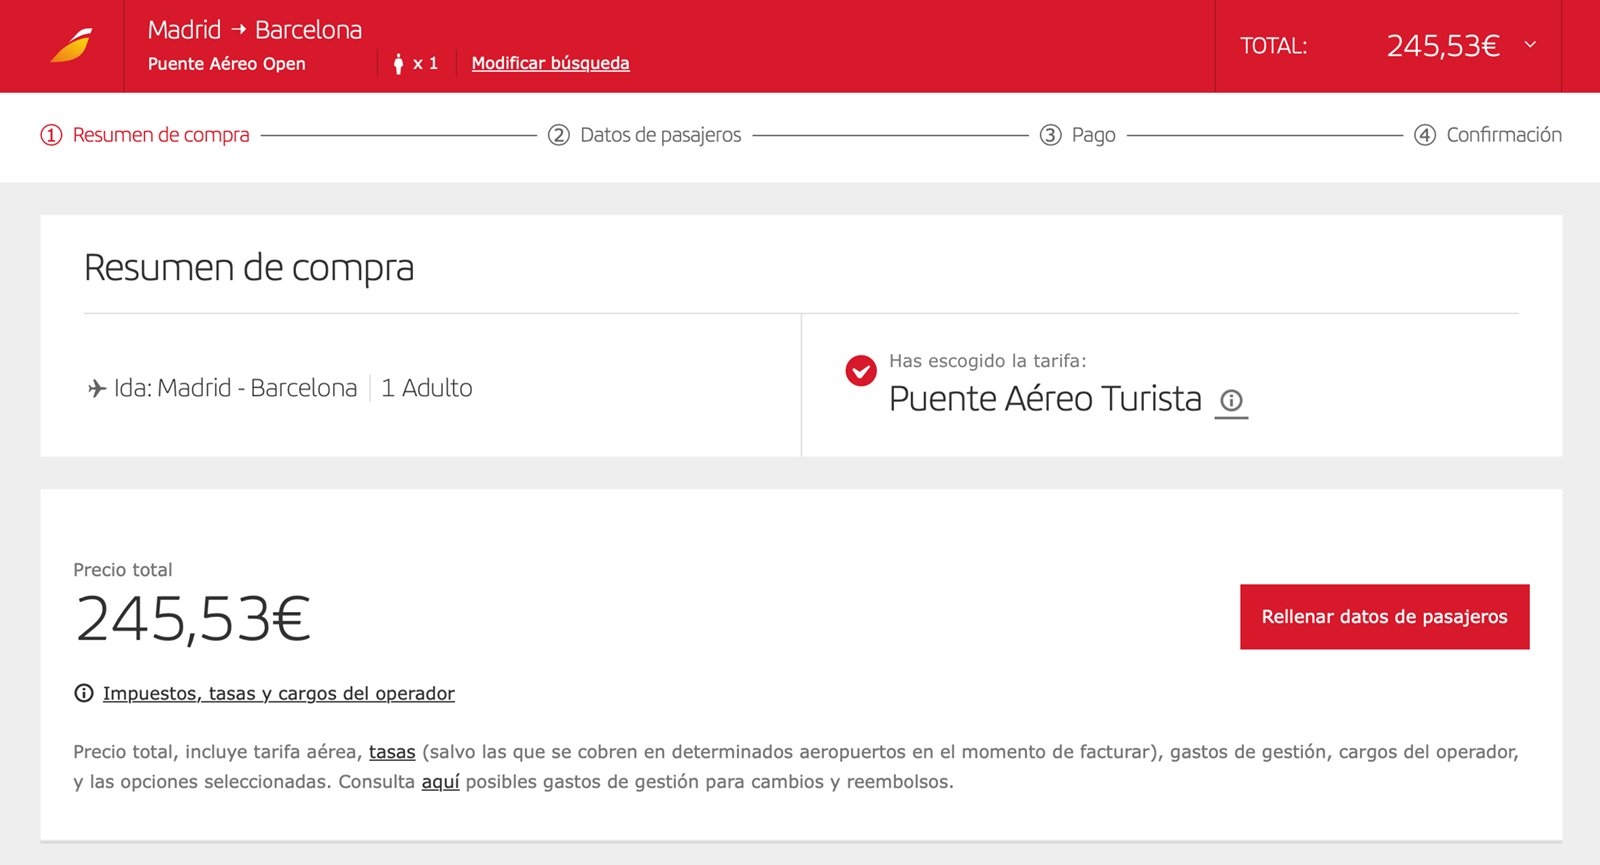Go to step 2 Datos de pasajeros

[645, 135]
